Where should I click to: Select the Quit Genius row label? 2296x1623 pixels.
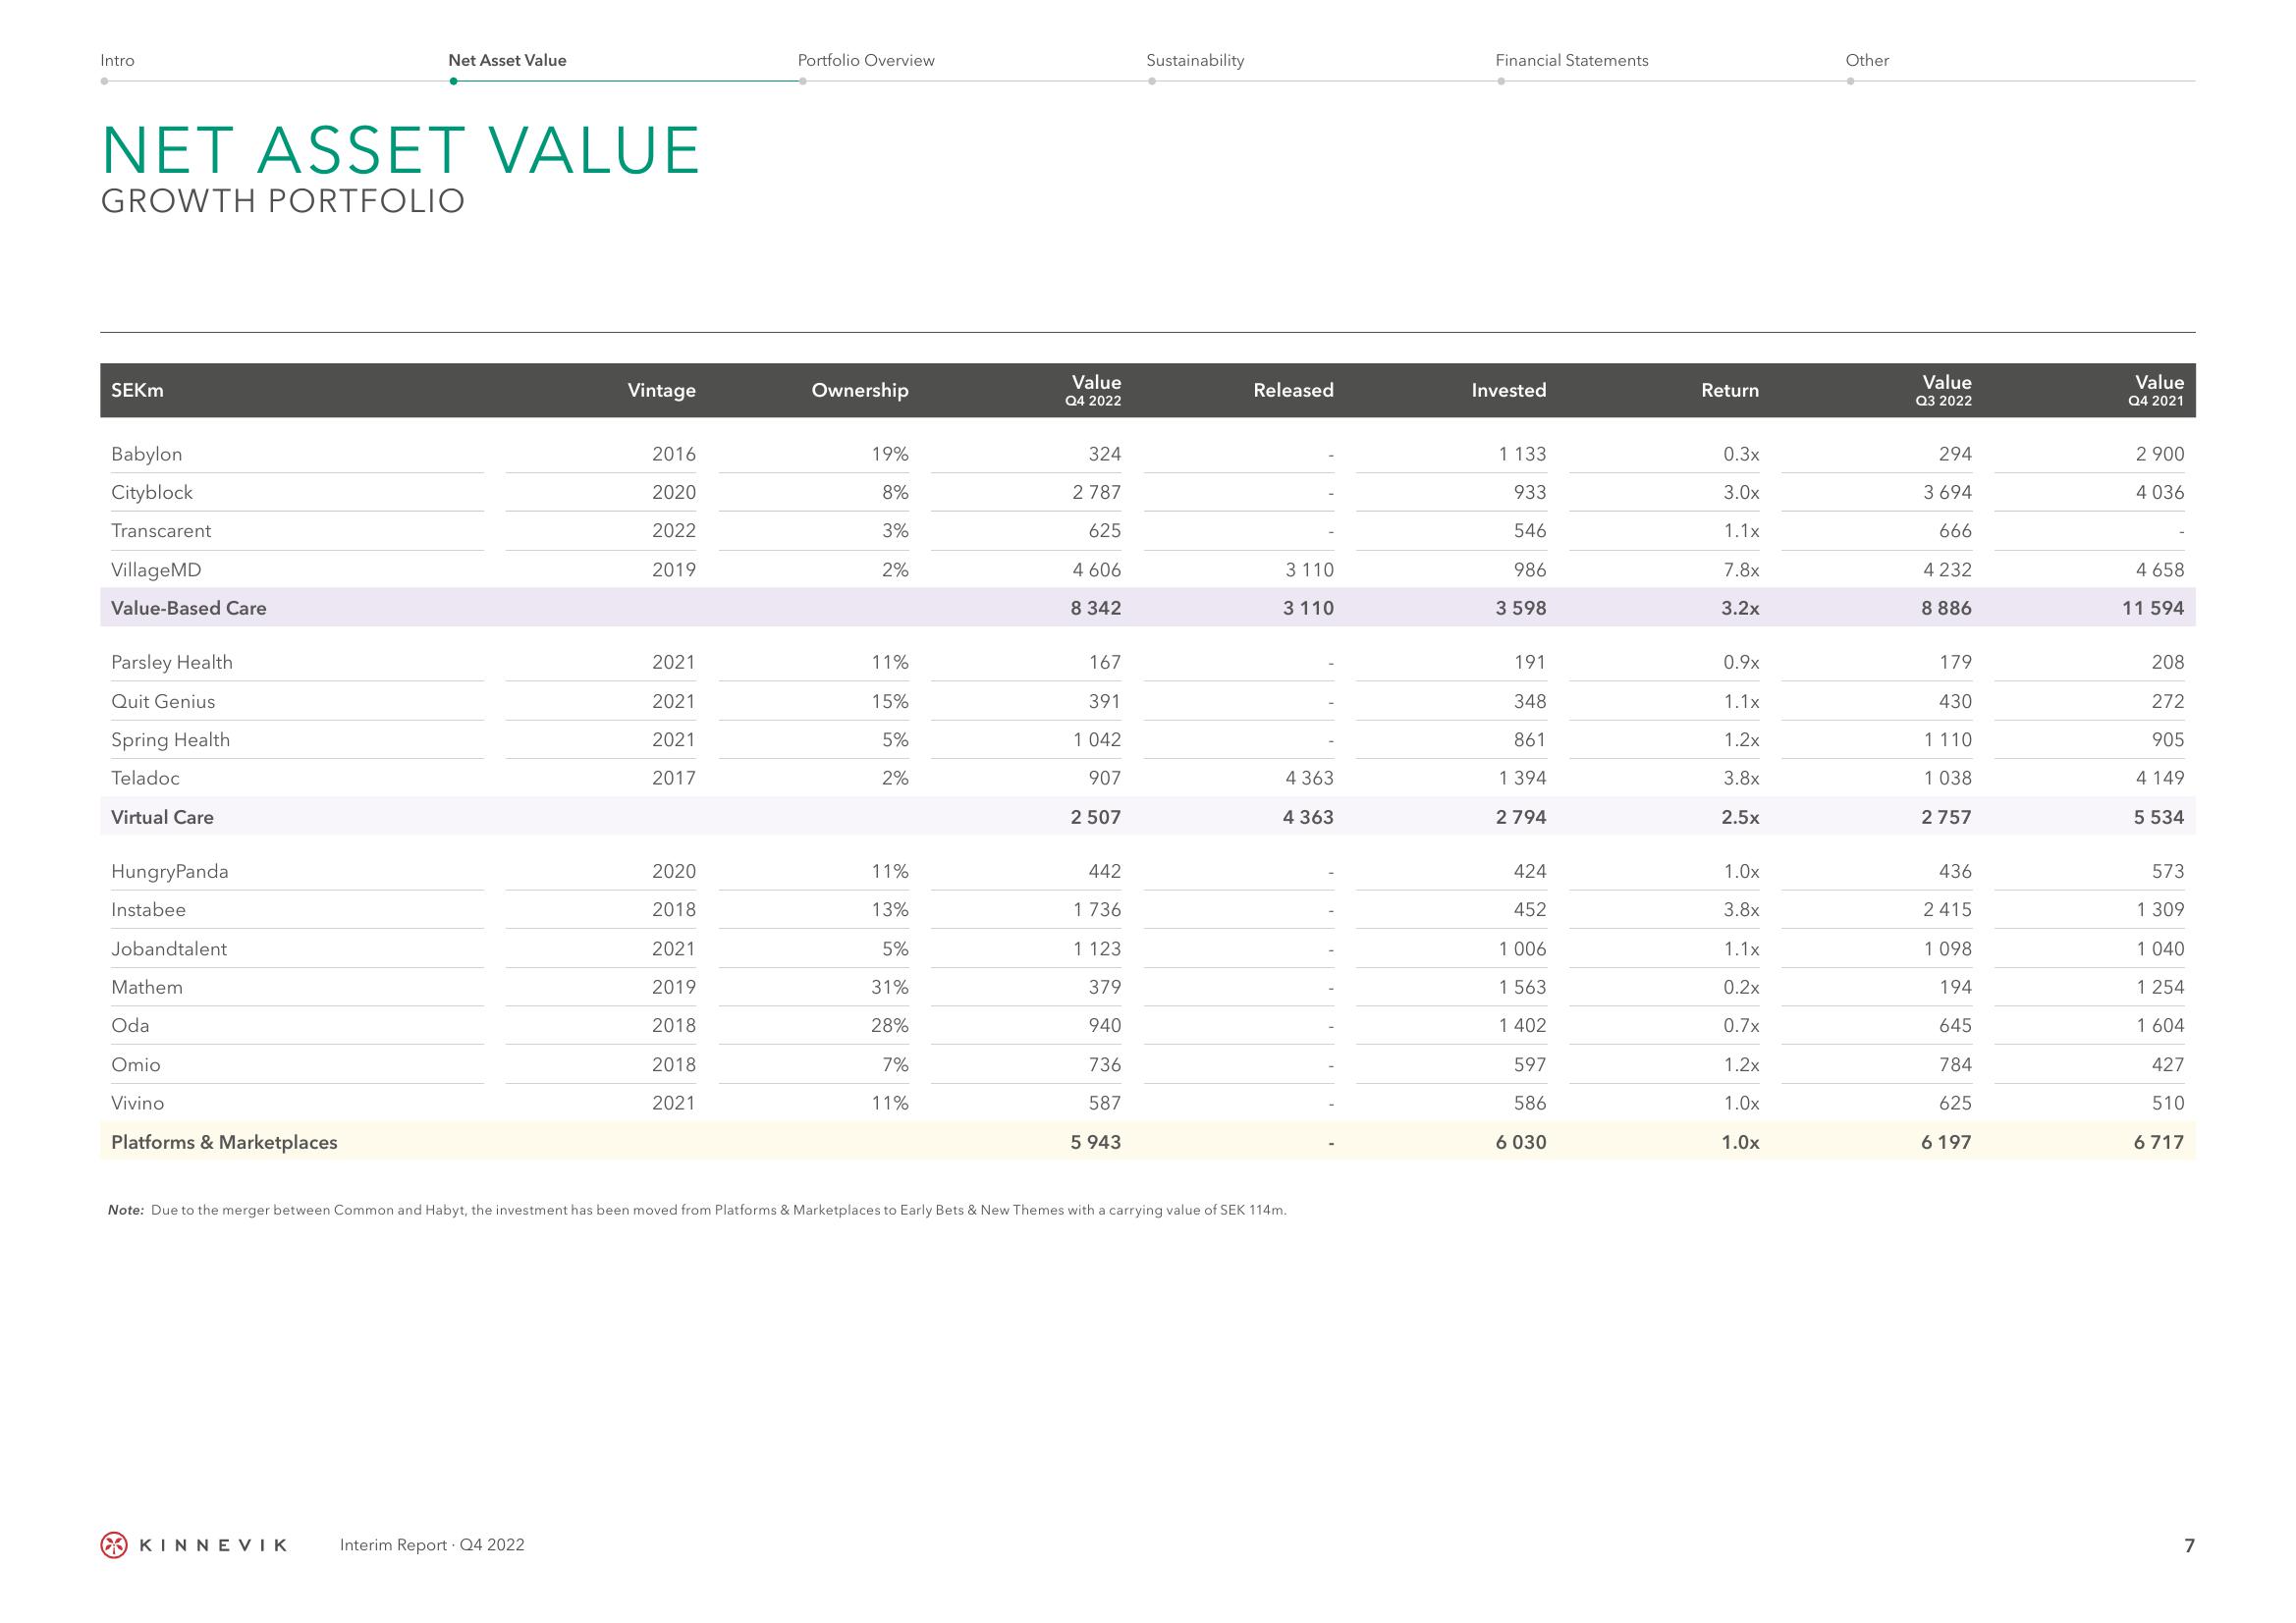tap(163, 701)
